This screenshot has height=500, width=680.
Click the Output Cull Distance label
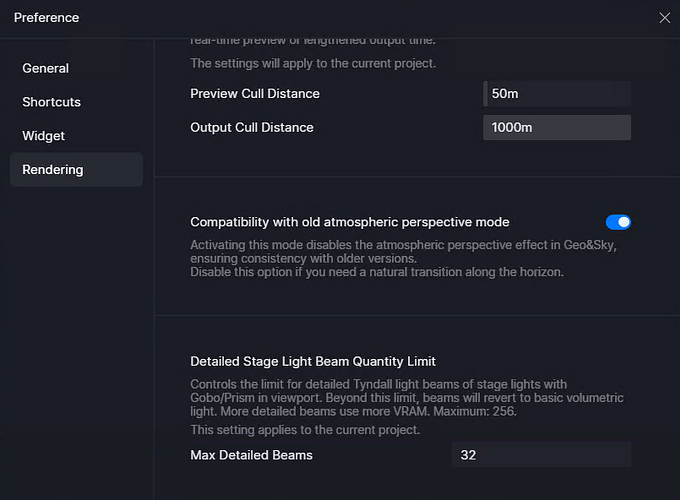coord(252,127)
